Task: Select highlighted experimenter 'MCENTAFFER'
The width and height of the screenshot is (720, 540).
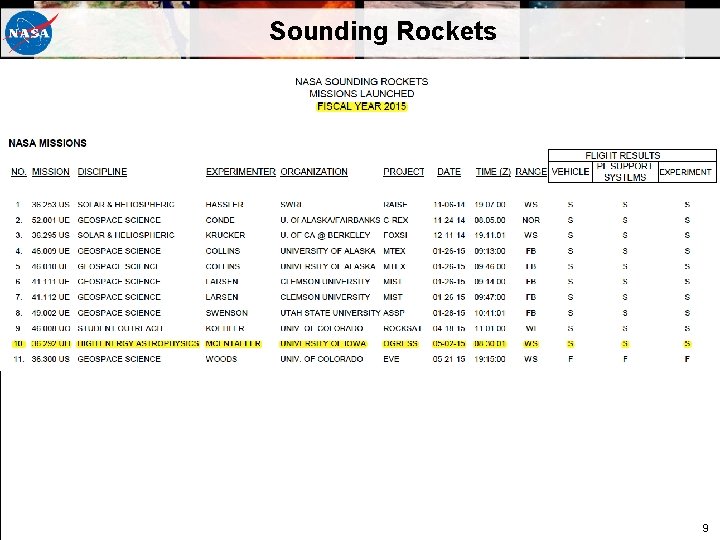Action: [x=233, y=344]
